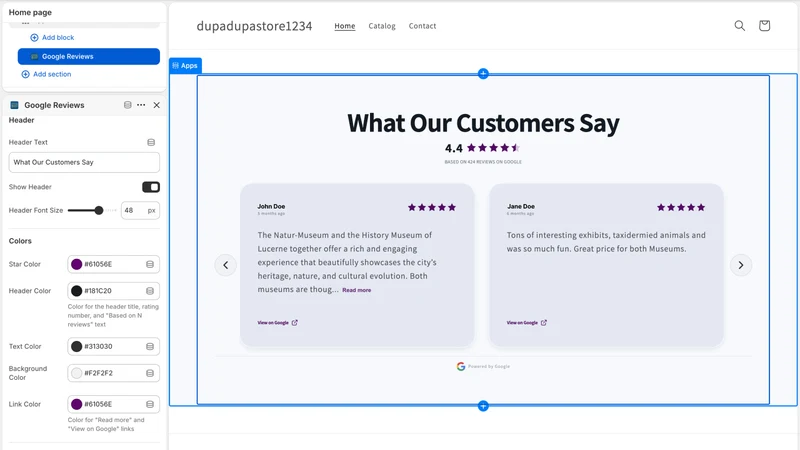Open the Header Color dark swatch
The height and width of the screenshot is (450, 800).
click(77, 291)
